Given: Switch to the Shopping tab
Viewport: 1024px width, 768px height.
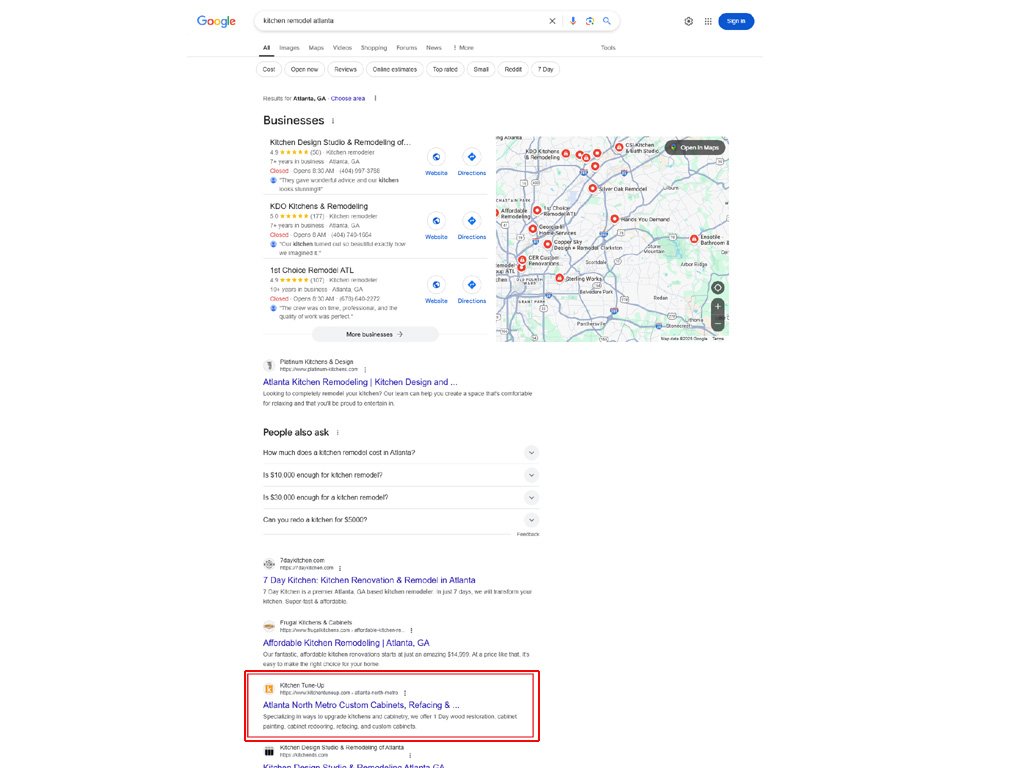Looking at the screenshot, I should pyautogui.click(x=374, y=48).
